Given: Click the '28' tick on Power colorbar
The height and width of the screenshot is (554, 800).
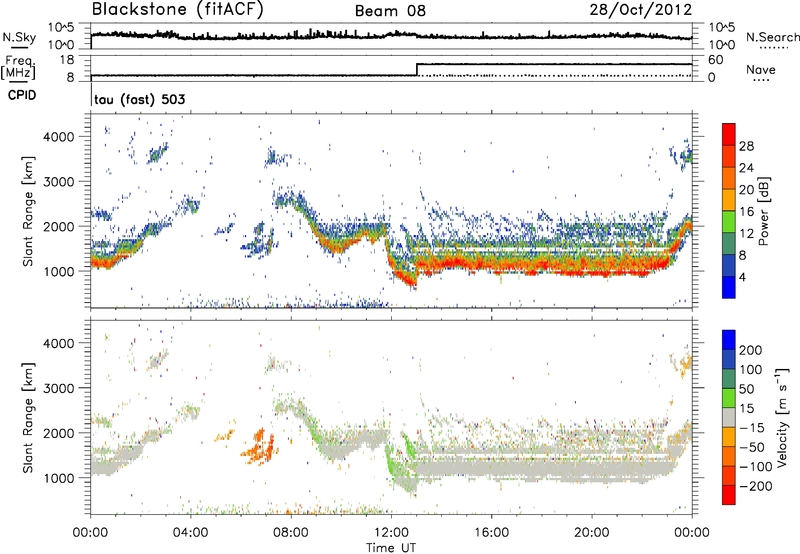Looking at the screenshot, I should coord(746,146).
